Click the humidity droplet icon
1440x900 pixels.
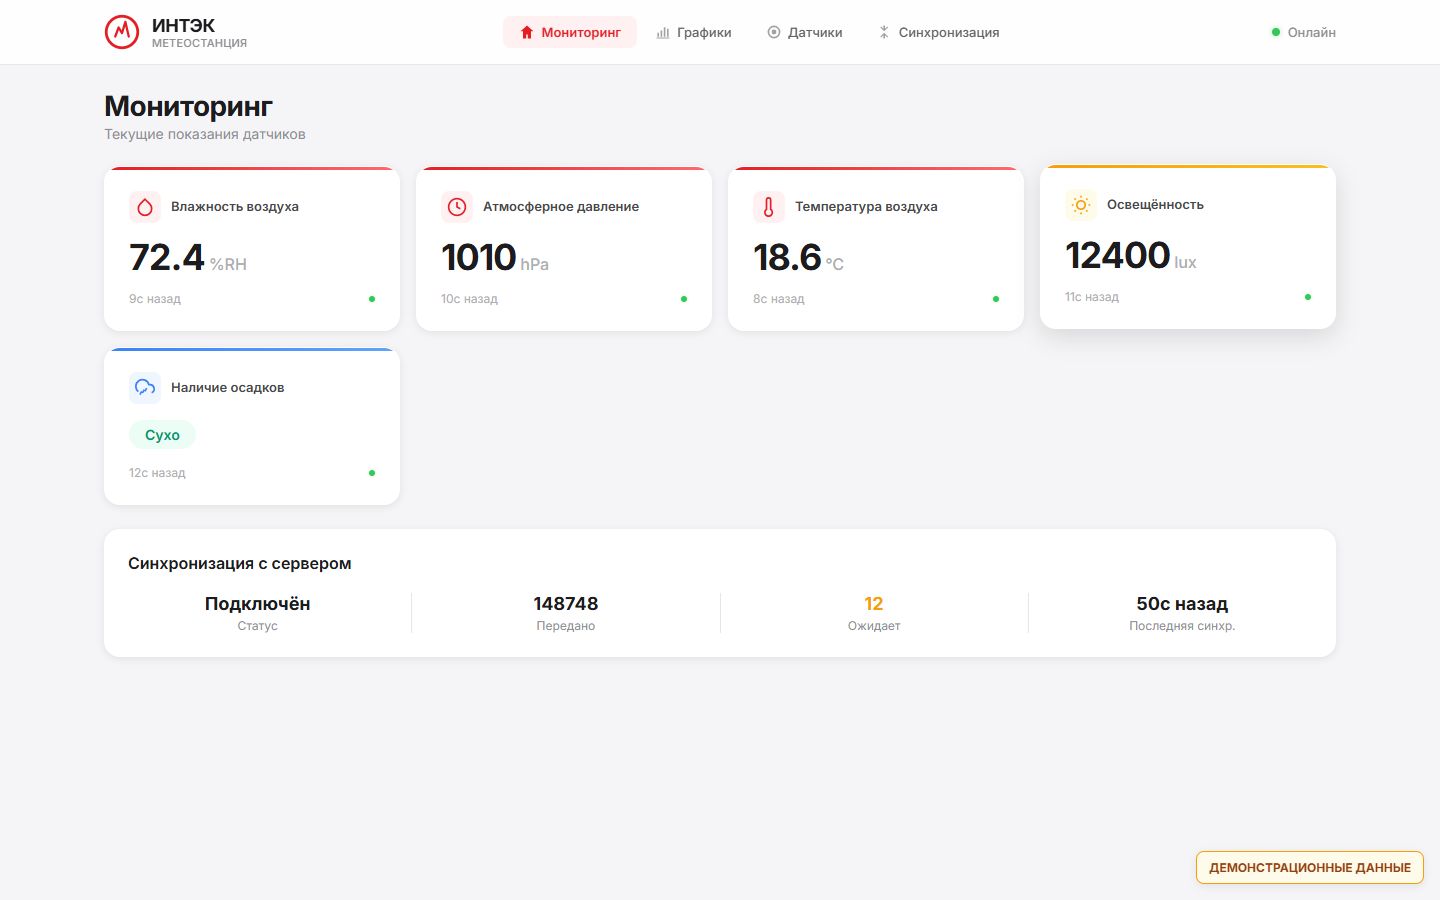pos(145,207)
